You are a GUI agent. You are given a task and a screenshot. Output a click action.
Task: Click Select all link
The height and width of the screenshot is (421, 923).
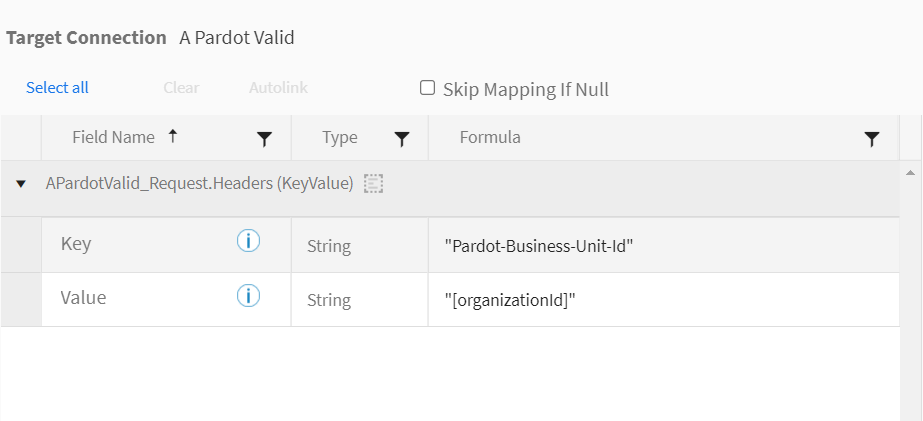click(x=57, y=88)
